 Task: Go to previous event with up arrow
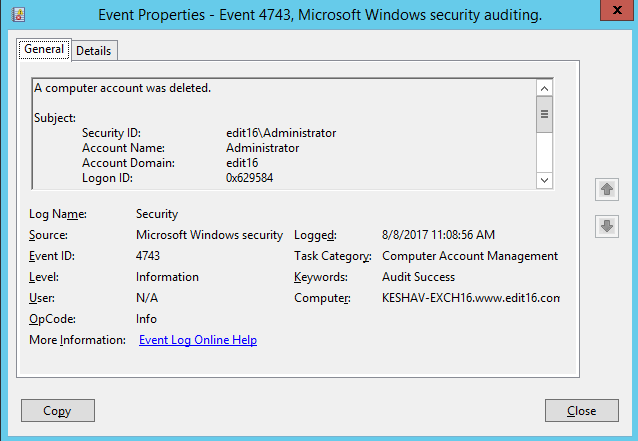point(607,189)
